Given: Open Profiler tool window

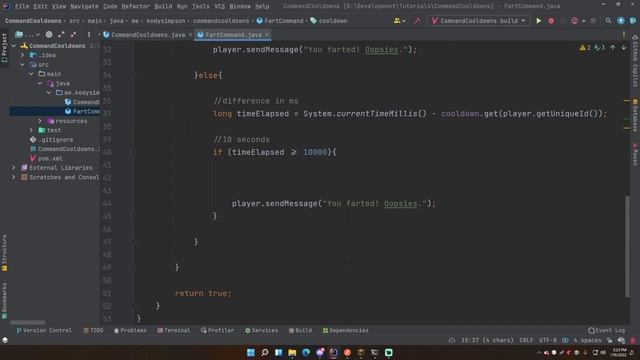Looking at the screenshot, I should (218, 331).
